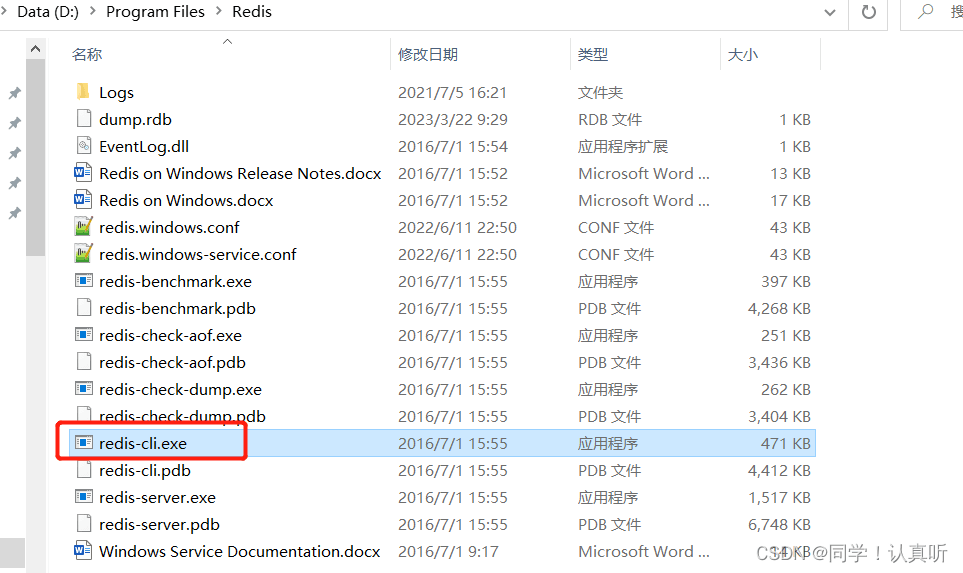Click the navigation pane scroll-up arrow
963x573 pixels.
click(36, 49)
